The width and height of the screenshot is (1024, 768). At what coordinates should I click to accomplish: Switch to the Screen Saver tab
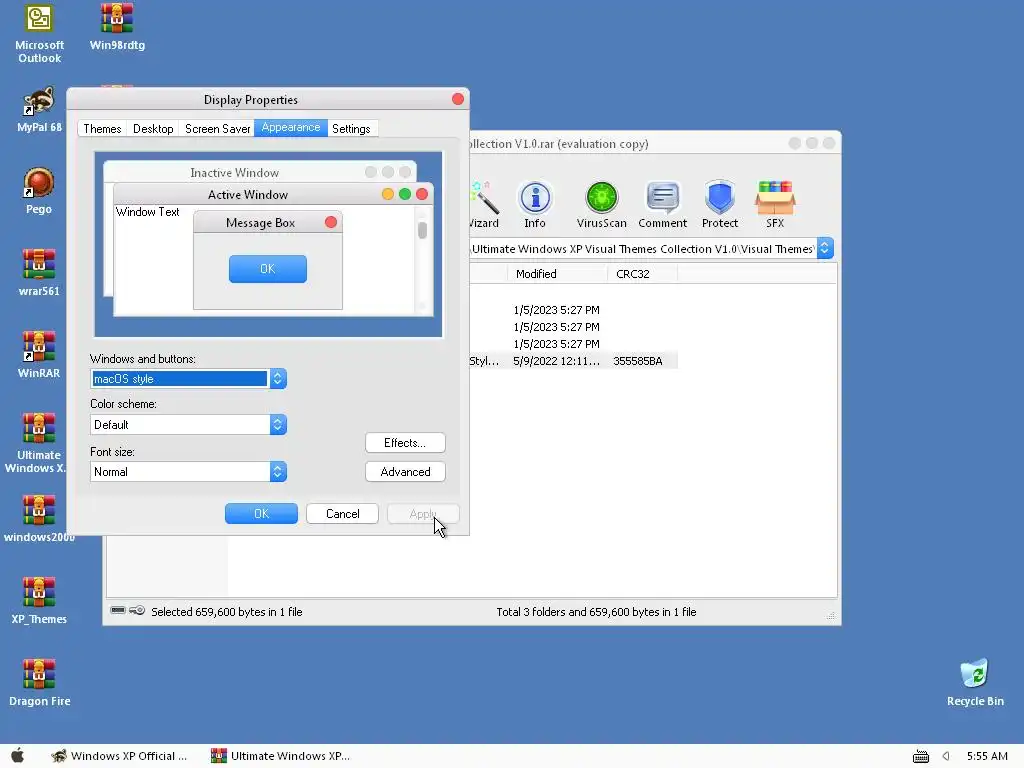tap(217, 129)
